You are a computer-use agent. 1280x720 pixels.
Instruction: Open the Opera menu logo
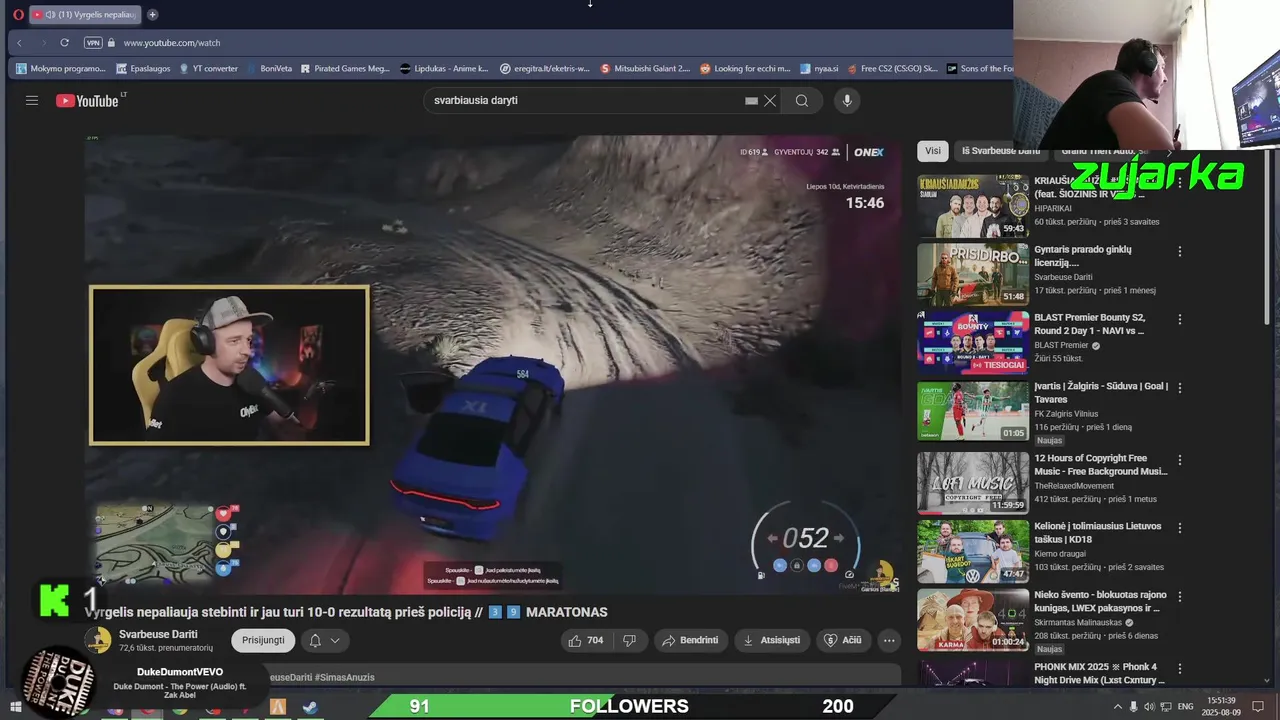17,14
